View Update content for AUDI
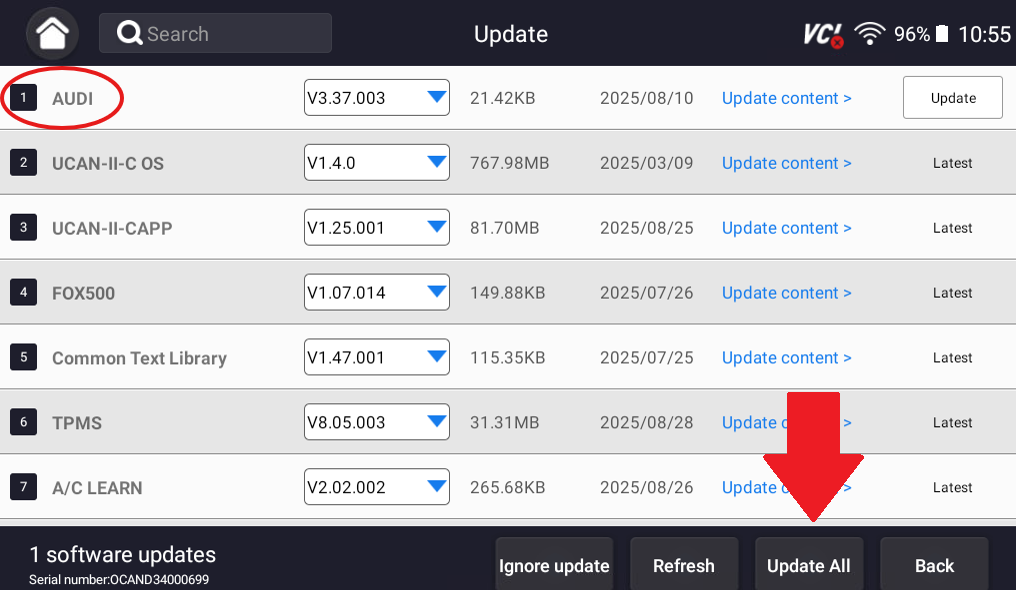This screenshot has height=590, width=1016. click(786, 97)
